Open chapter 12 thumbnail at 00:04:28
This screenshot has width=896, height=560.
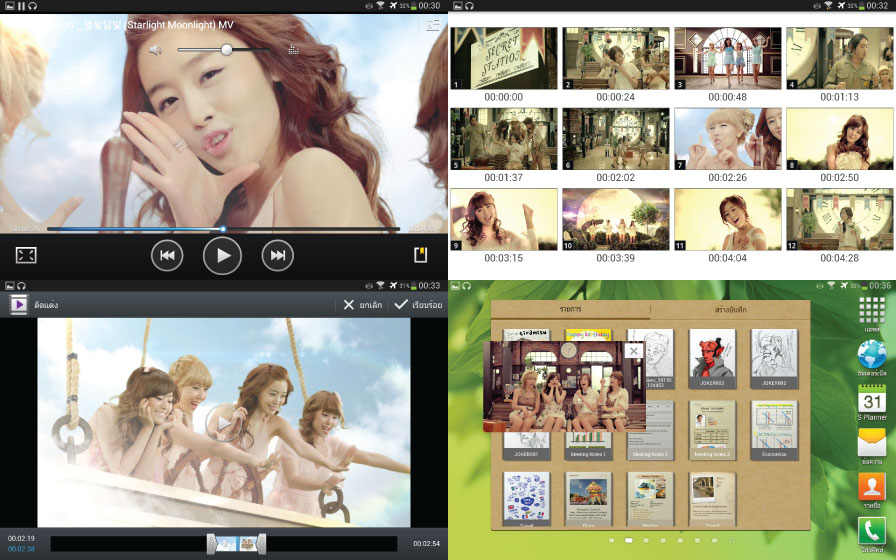pyautogui.click(x=839, y=219)
